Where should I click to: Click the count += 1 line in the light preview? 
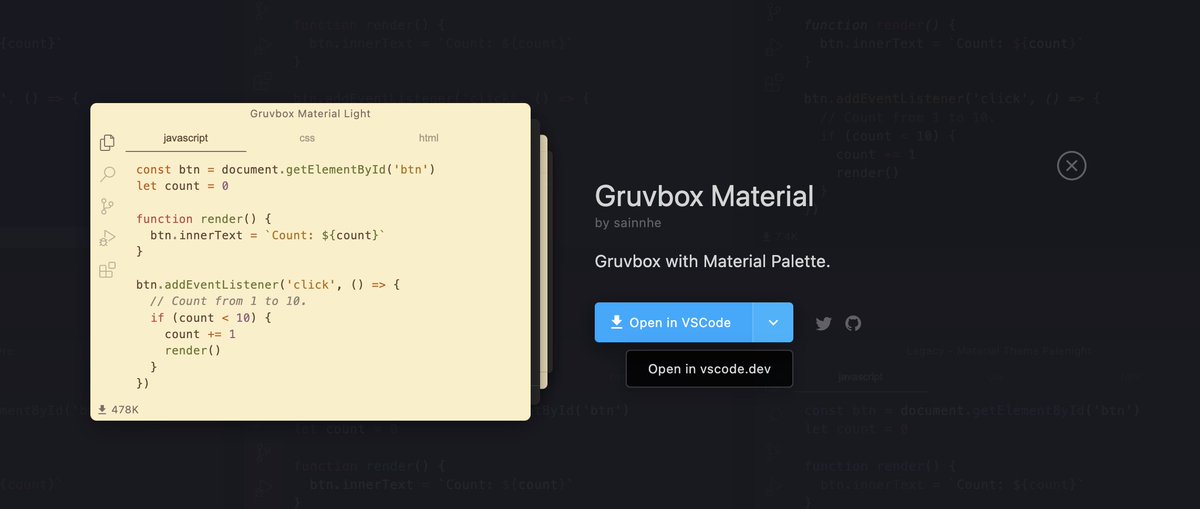point(201,334)
